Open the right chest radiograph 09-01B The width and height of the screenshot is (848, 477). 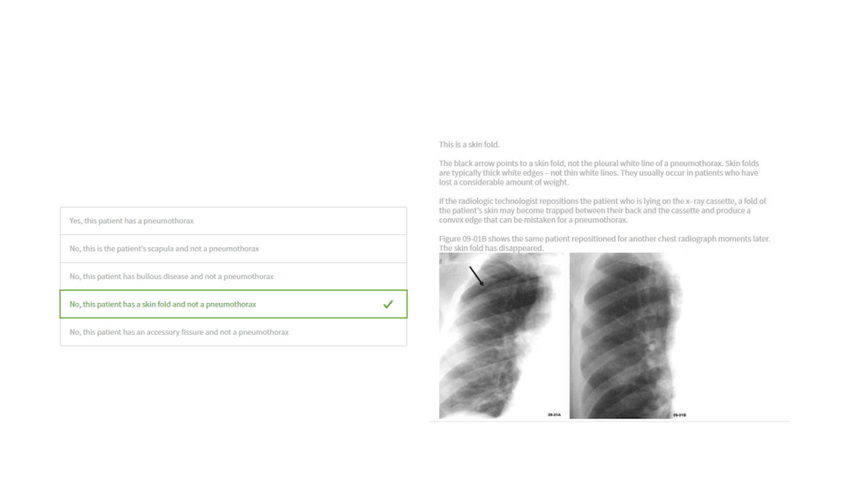coord(625,335)
